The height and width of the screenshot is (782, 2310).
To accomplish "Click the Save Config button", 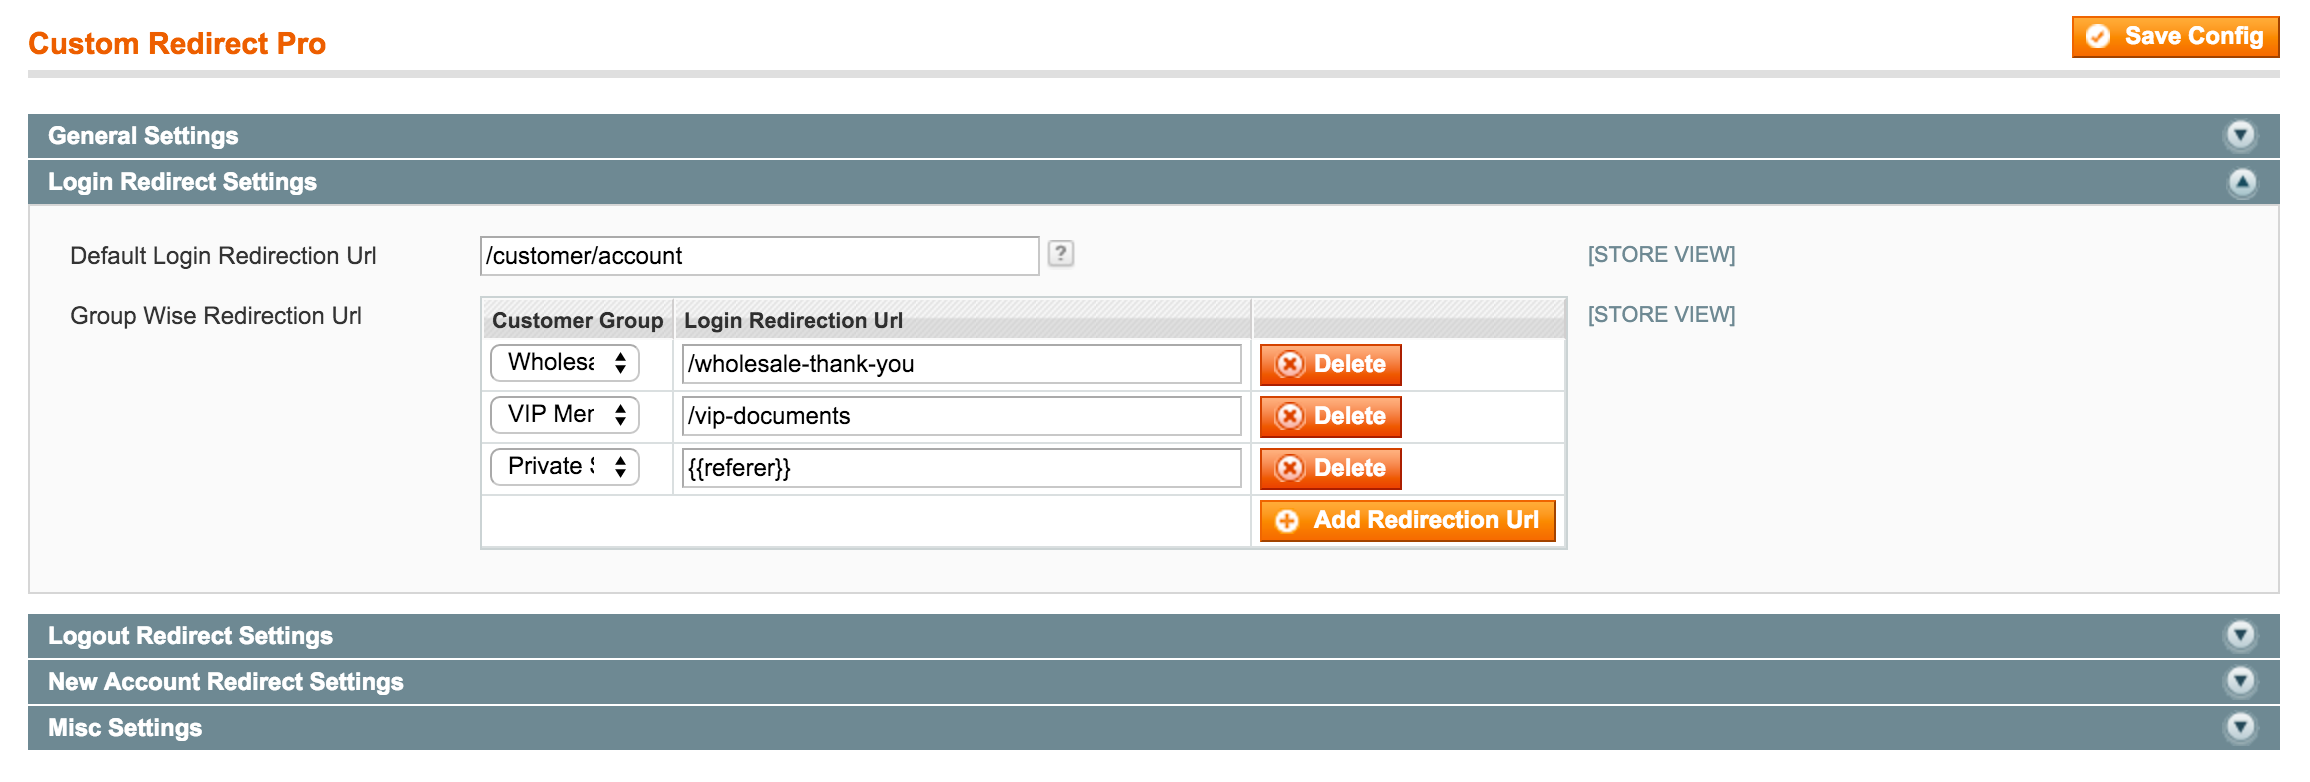I will click(x=2176, y=37).
